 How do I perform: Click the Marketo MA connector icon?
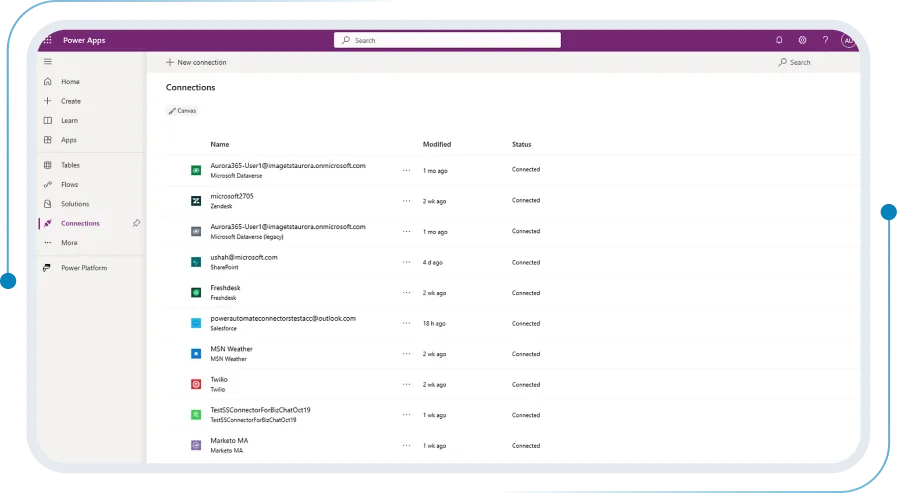(x=196, y=445)
